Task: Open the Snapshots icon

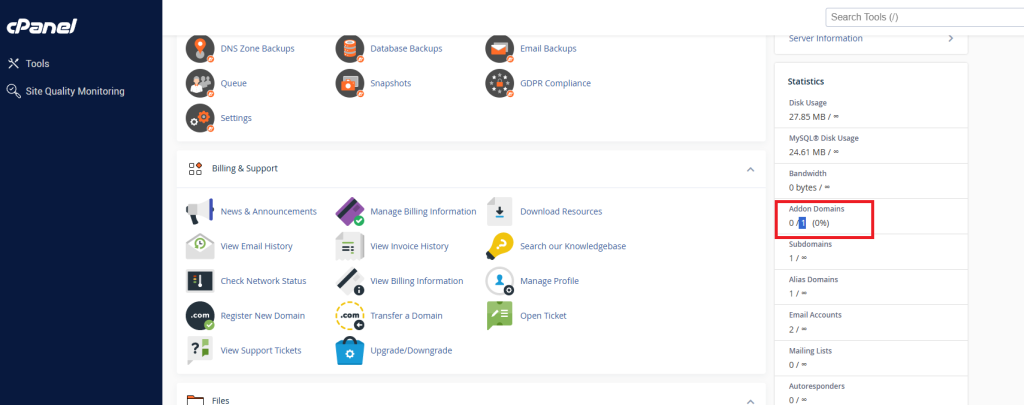Action: [x=349, y=83]
